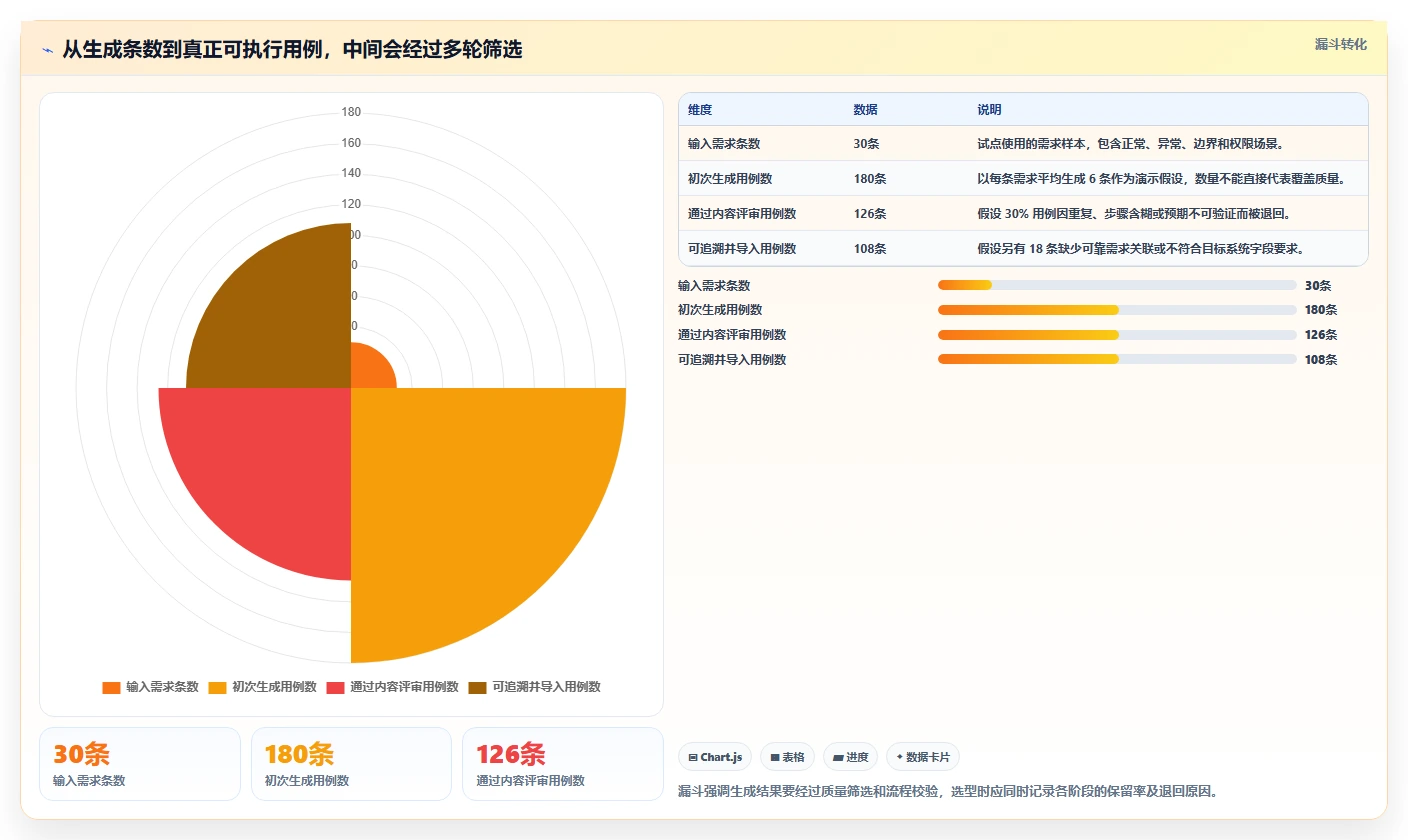This screenshot has width=1408, height=840.
Task: Toggle 通过内容评审用例数 legend item in chart
Action: [x=392, y=687]
